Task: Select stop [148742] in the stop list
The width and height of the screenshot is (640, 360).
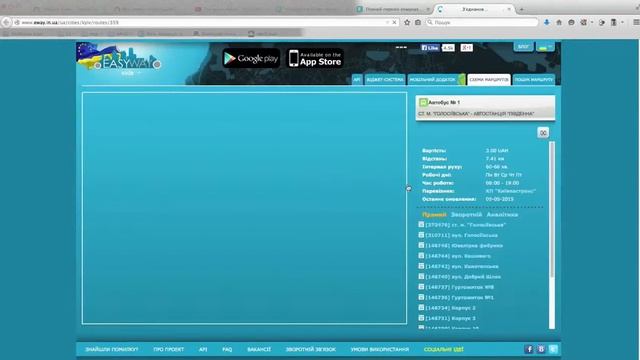Action: (x=462, y=266)
